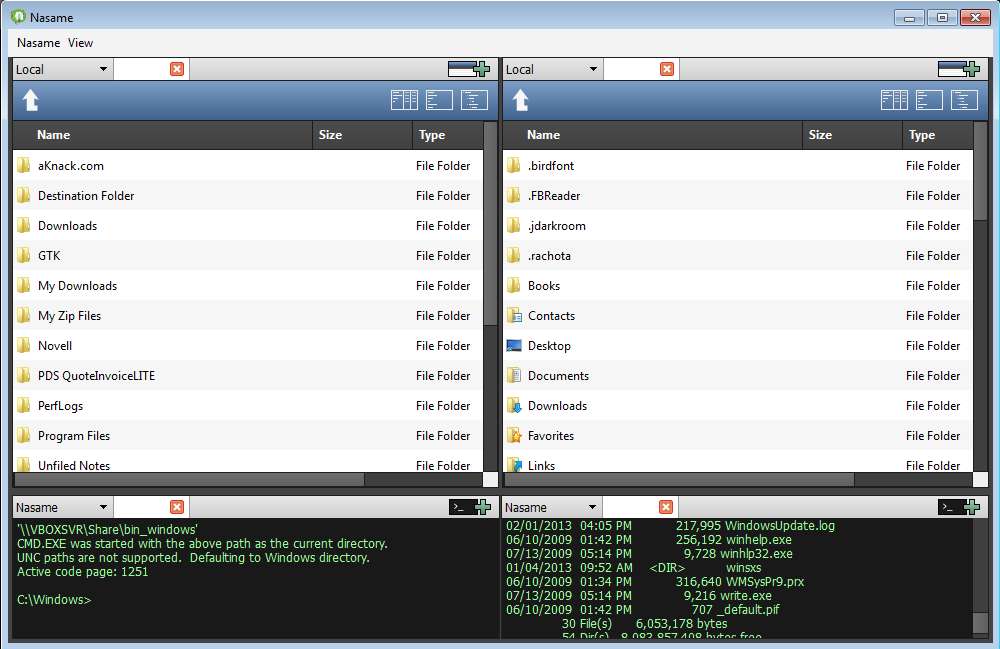
Task: Close the tab in top-left Local pane
Action: click(177, 69)
